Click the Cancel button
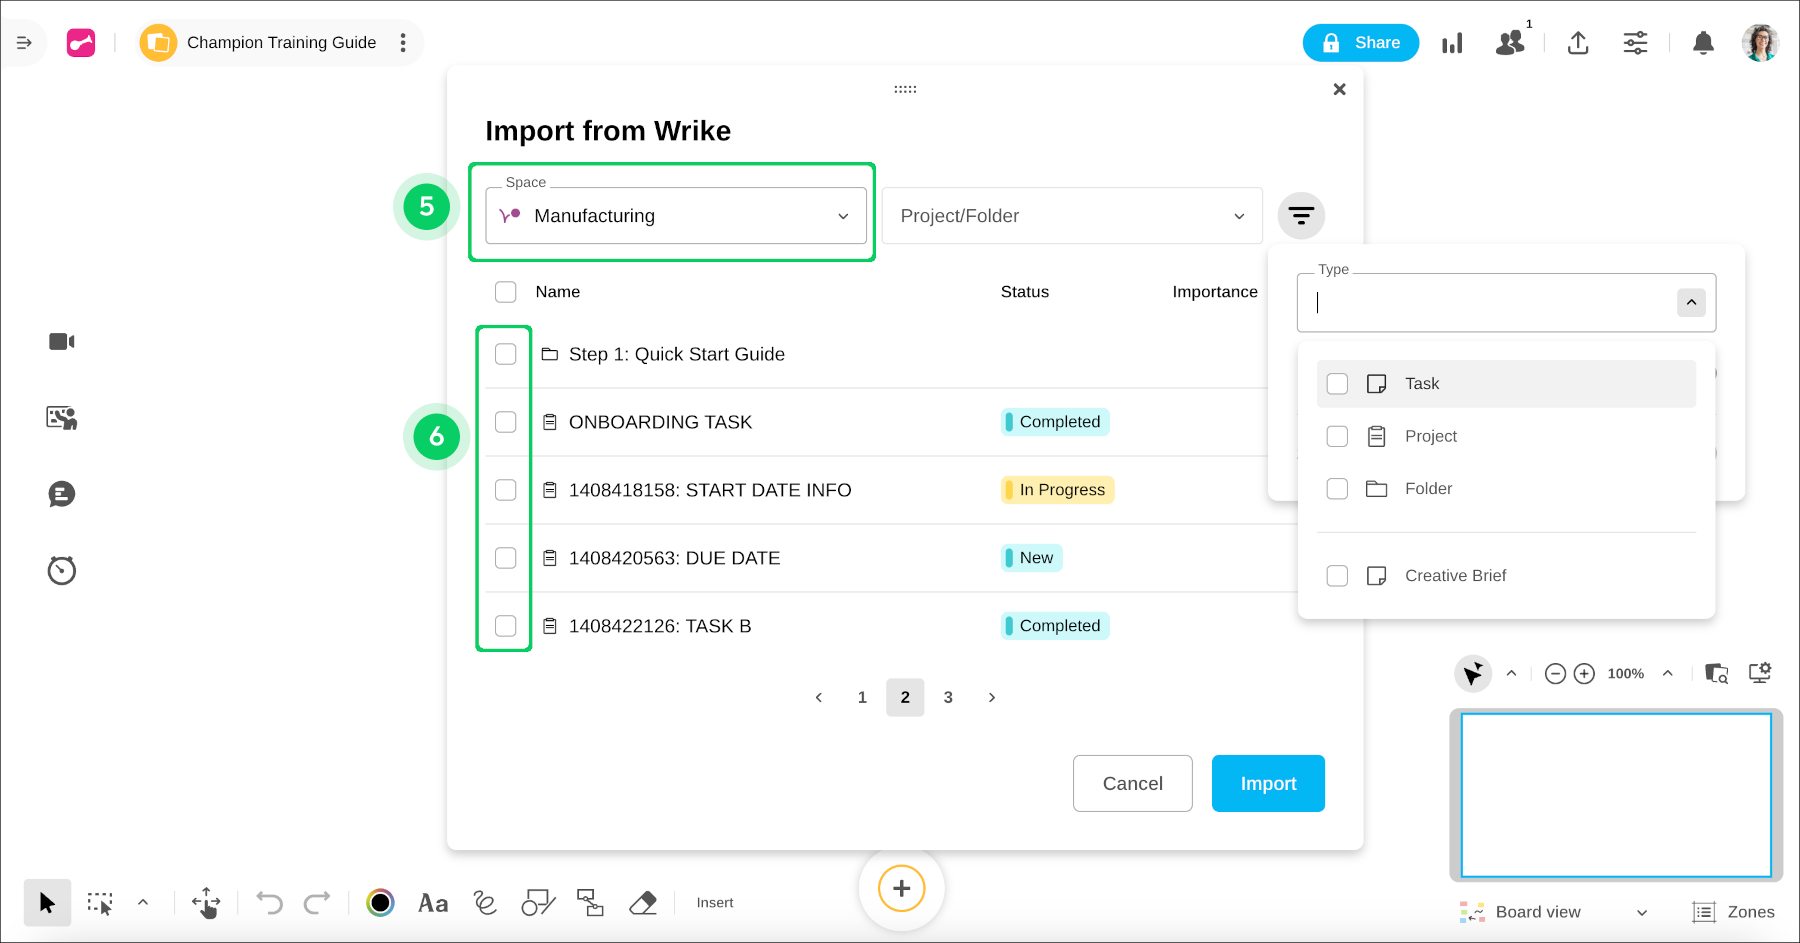Screen dimensions: 1800x943 1133,784
